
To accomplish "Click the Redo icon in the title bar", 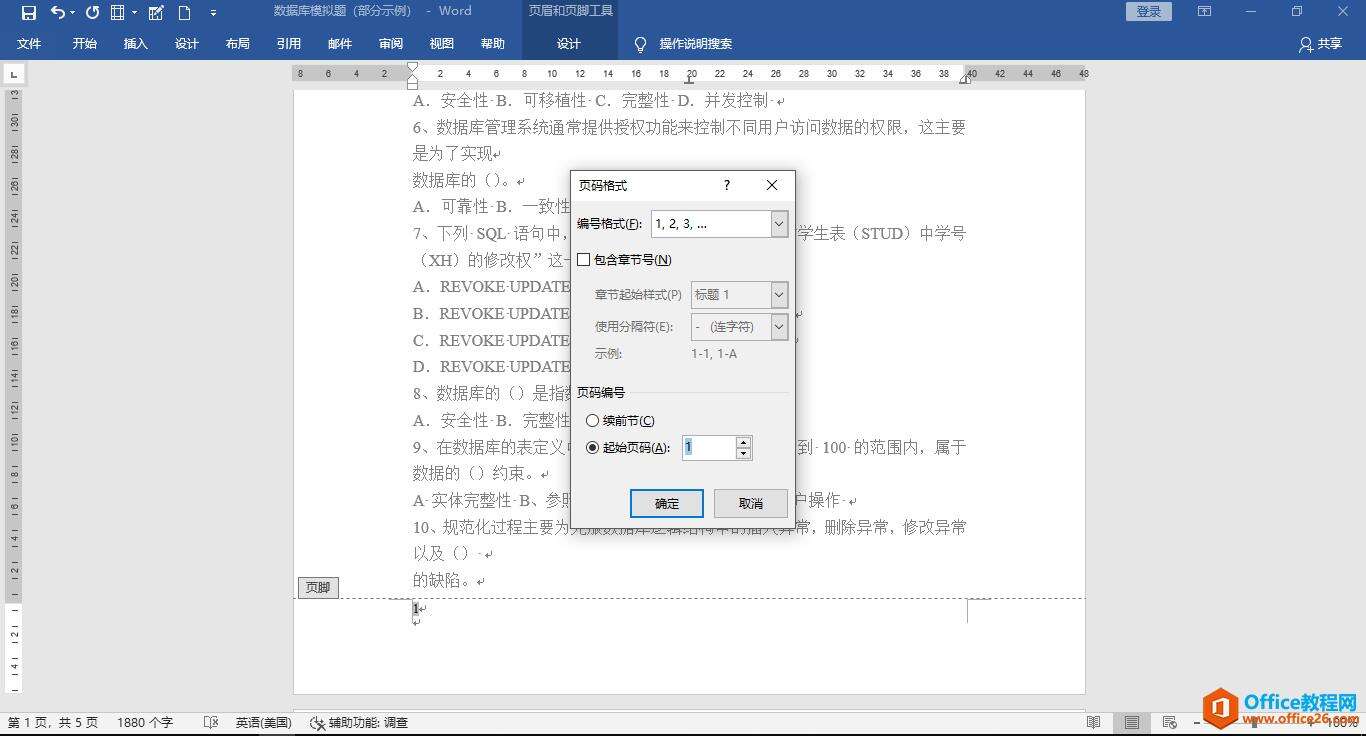I will (x=92, y=13).
